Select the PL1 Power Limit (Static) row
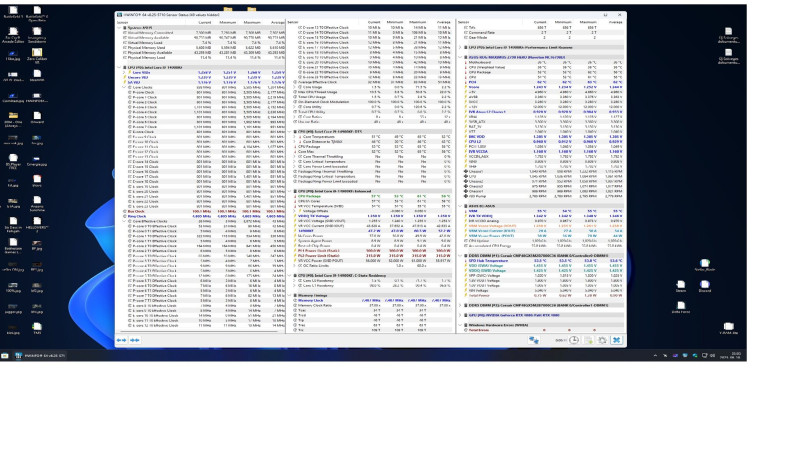The image size is (800, 457). [x=371, y=250]
